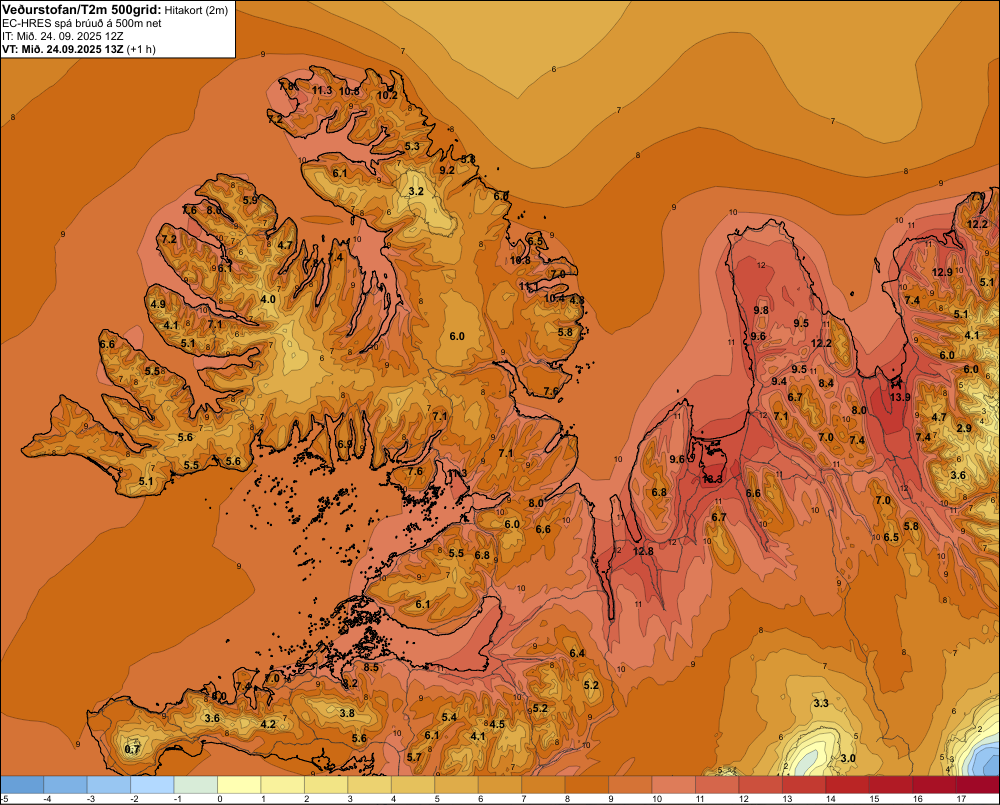
Task: Select the 6.6 value on western peninsula tip
Action: 107,344
